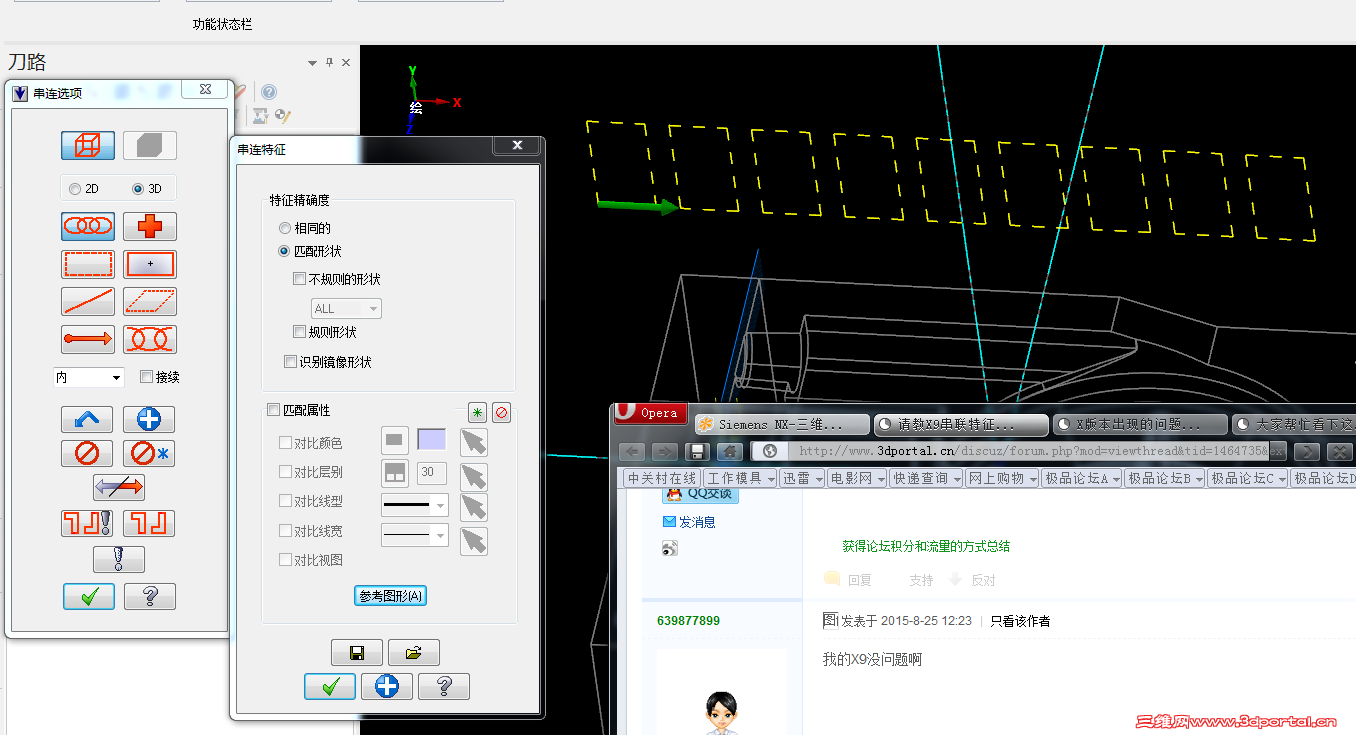Screen dimensions: 1356x735
Task: Toggle the 匹配属性 checkbox
Action: [274, 410]
